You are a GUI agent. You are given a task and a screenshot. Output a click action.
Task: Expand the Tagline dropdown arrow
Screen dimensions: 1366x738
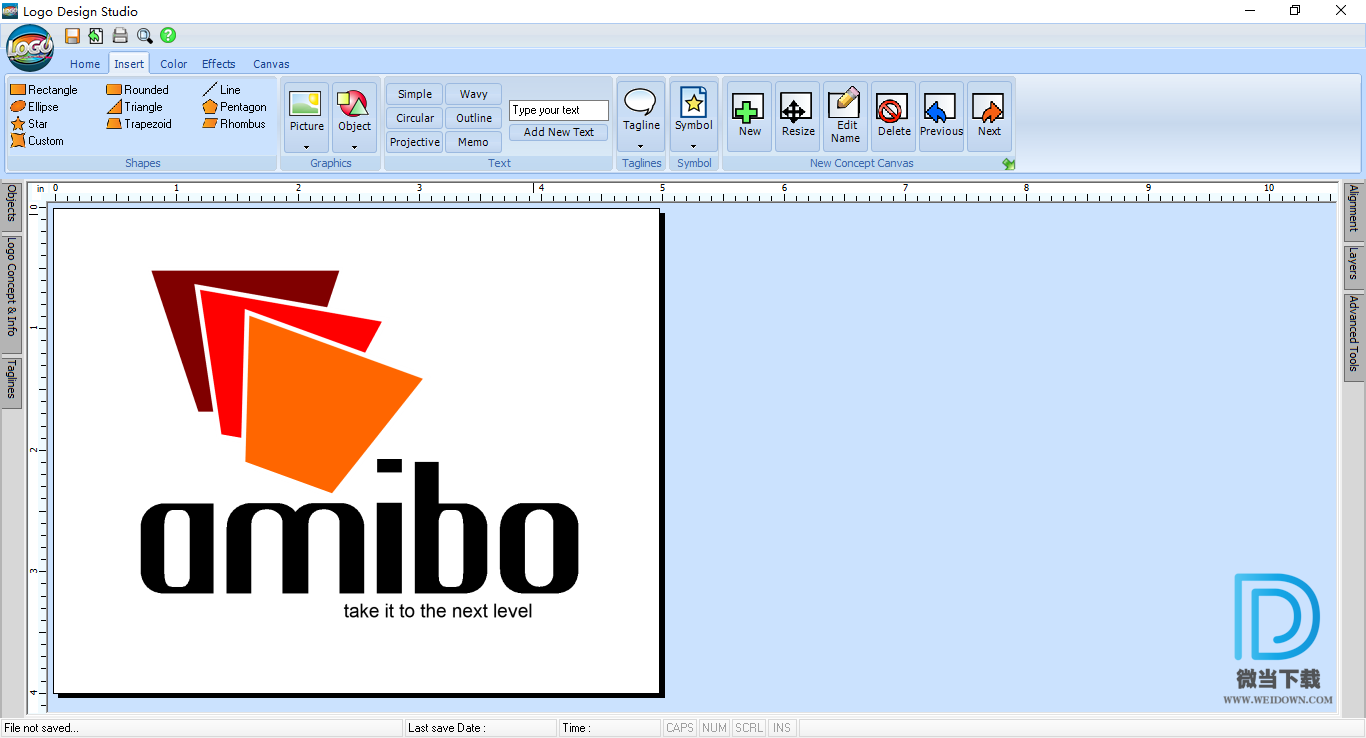[x=641, y=146]
